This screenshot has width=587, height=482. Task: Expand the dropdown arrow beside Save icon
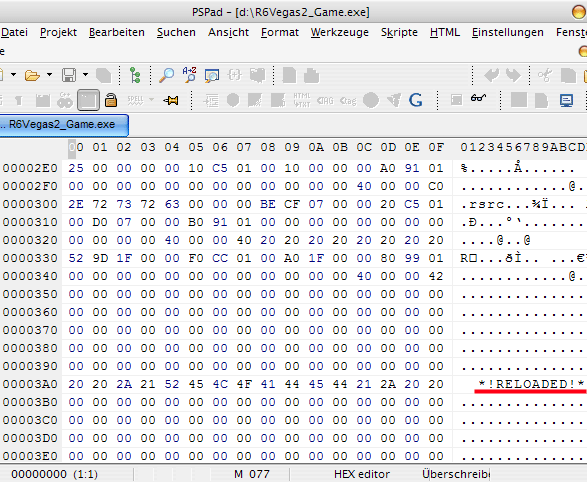(85, 74)
